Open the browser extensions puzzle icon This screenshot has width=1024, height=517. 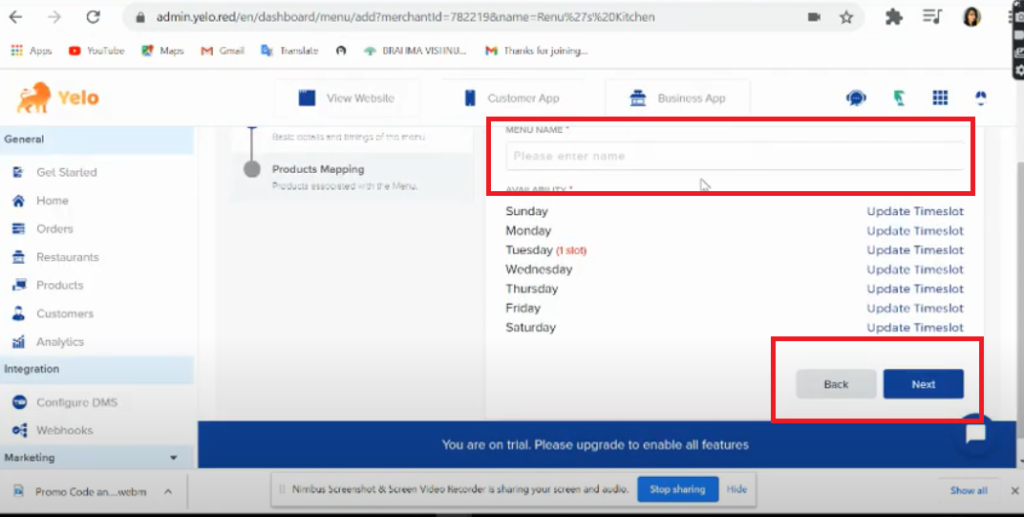894,17
